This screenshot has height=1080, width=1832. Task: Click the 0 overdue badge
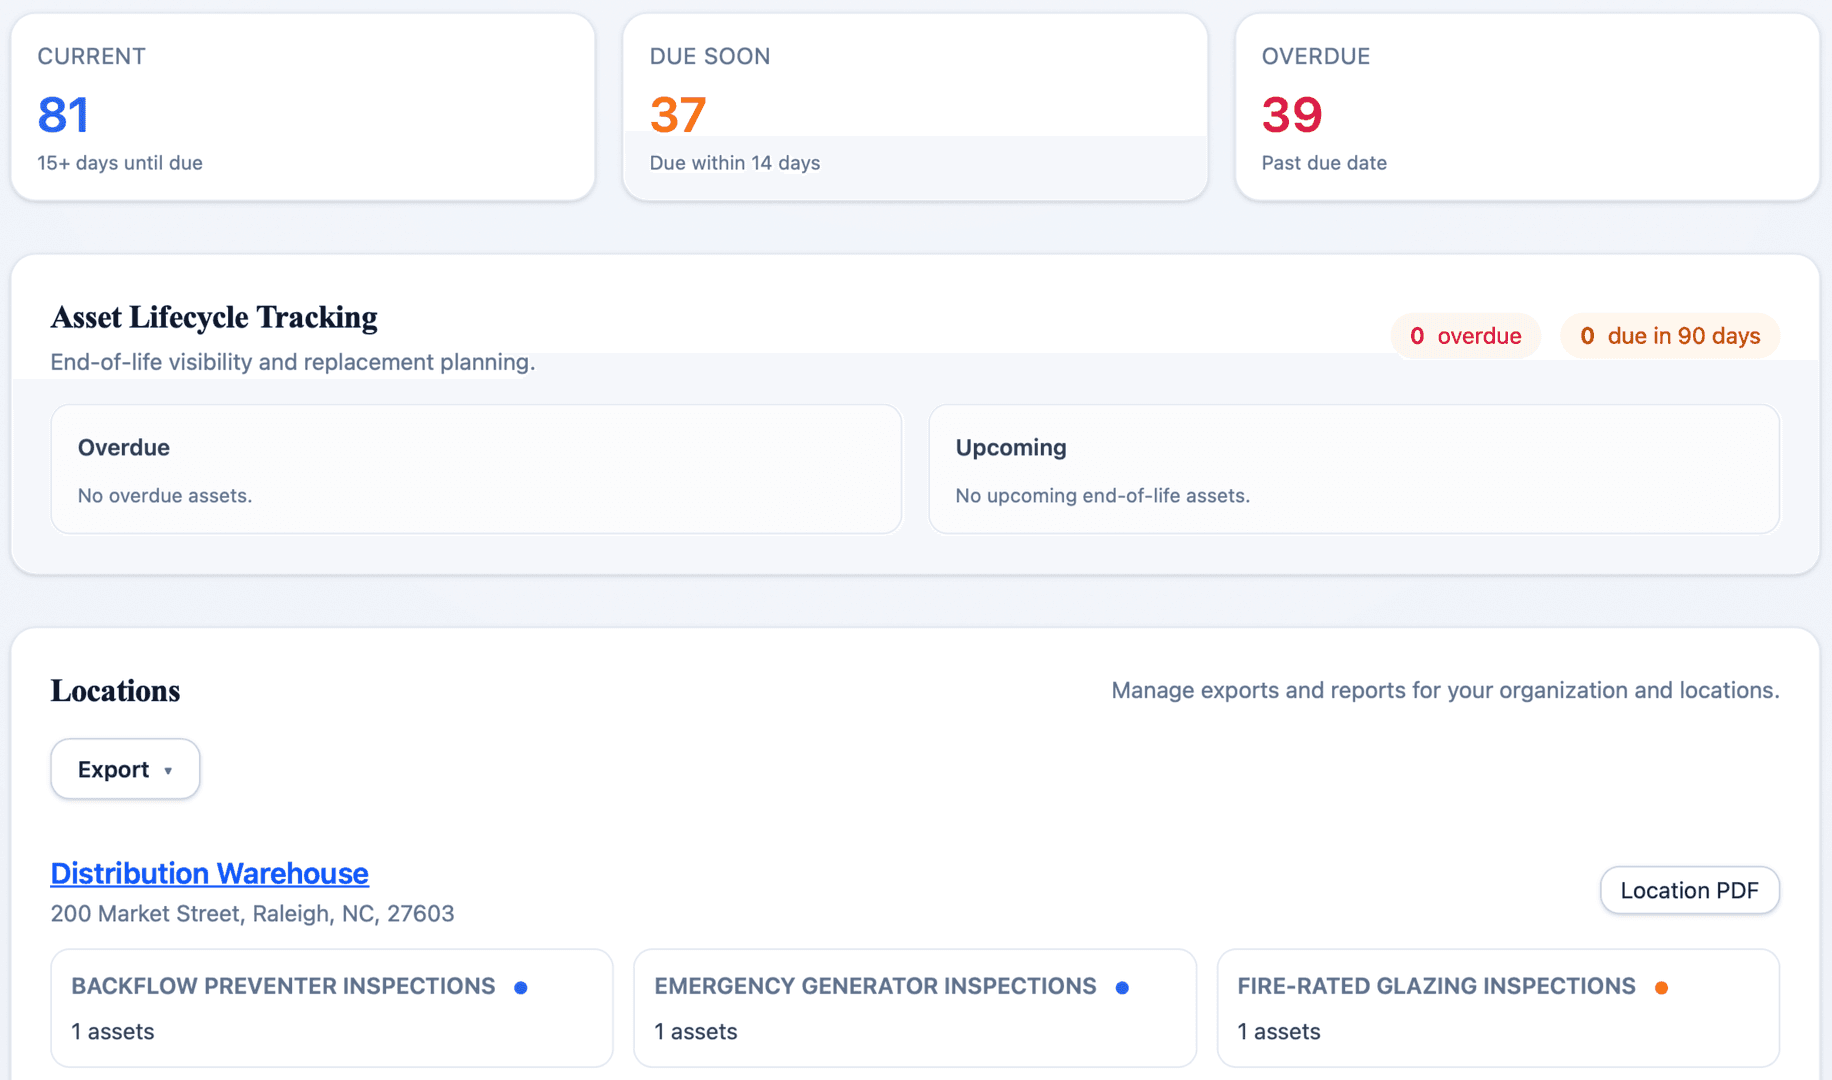pyautogui.click(x=1465, y=336)
